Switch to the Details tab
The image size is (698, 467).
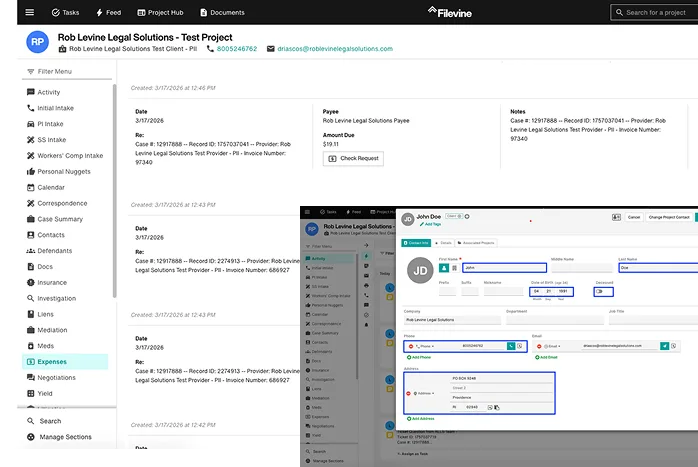point(443,243)
